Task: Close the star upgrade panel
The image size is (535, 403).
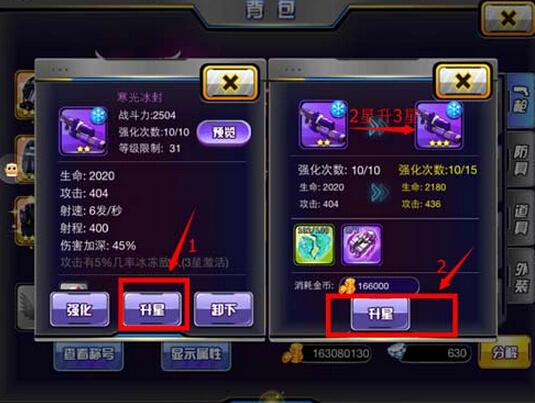Action: [463, 82]
